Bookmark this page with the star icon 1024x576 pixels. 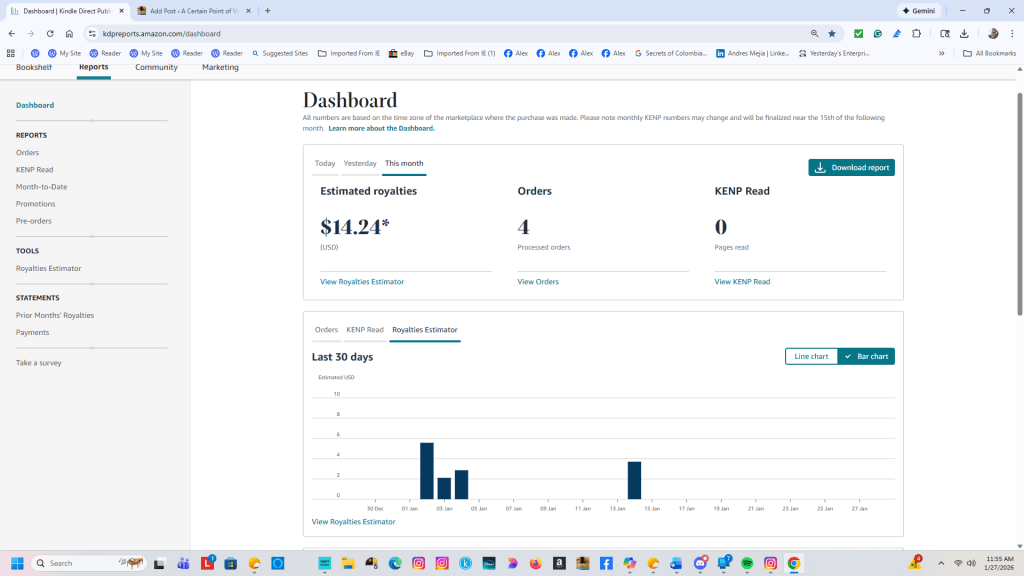(x=832, y=33)
